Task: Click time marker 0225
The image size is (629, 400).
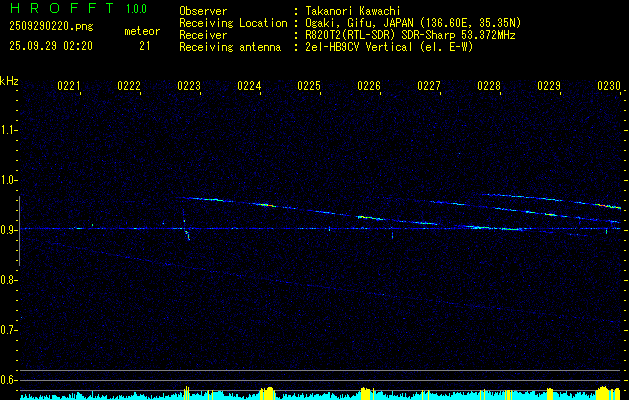Action: [309, 86]
